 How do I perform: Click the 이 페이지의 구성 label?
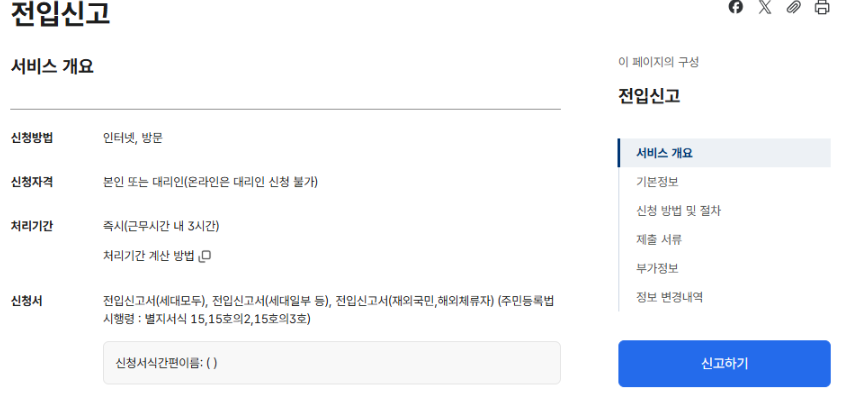(658, 62)
